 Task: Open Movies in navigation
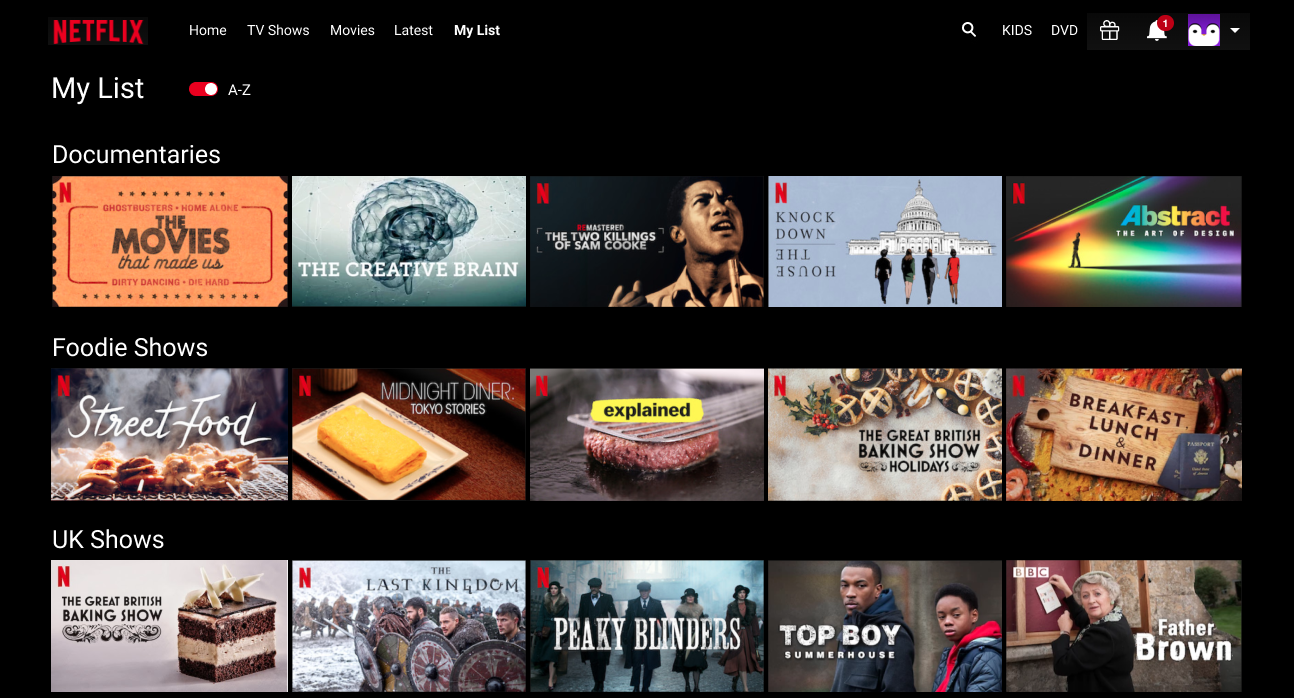352,31
